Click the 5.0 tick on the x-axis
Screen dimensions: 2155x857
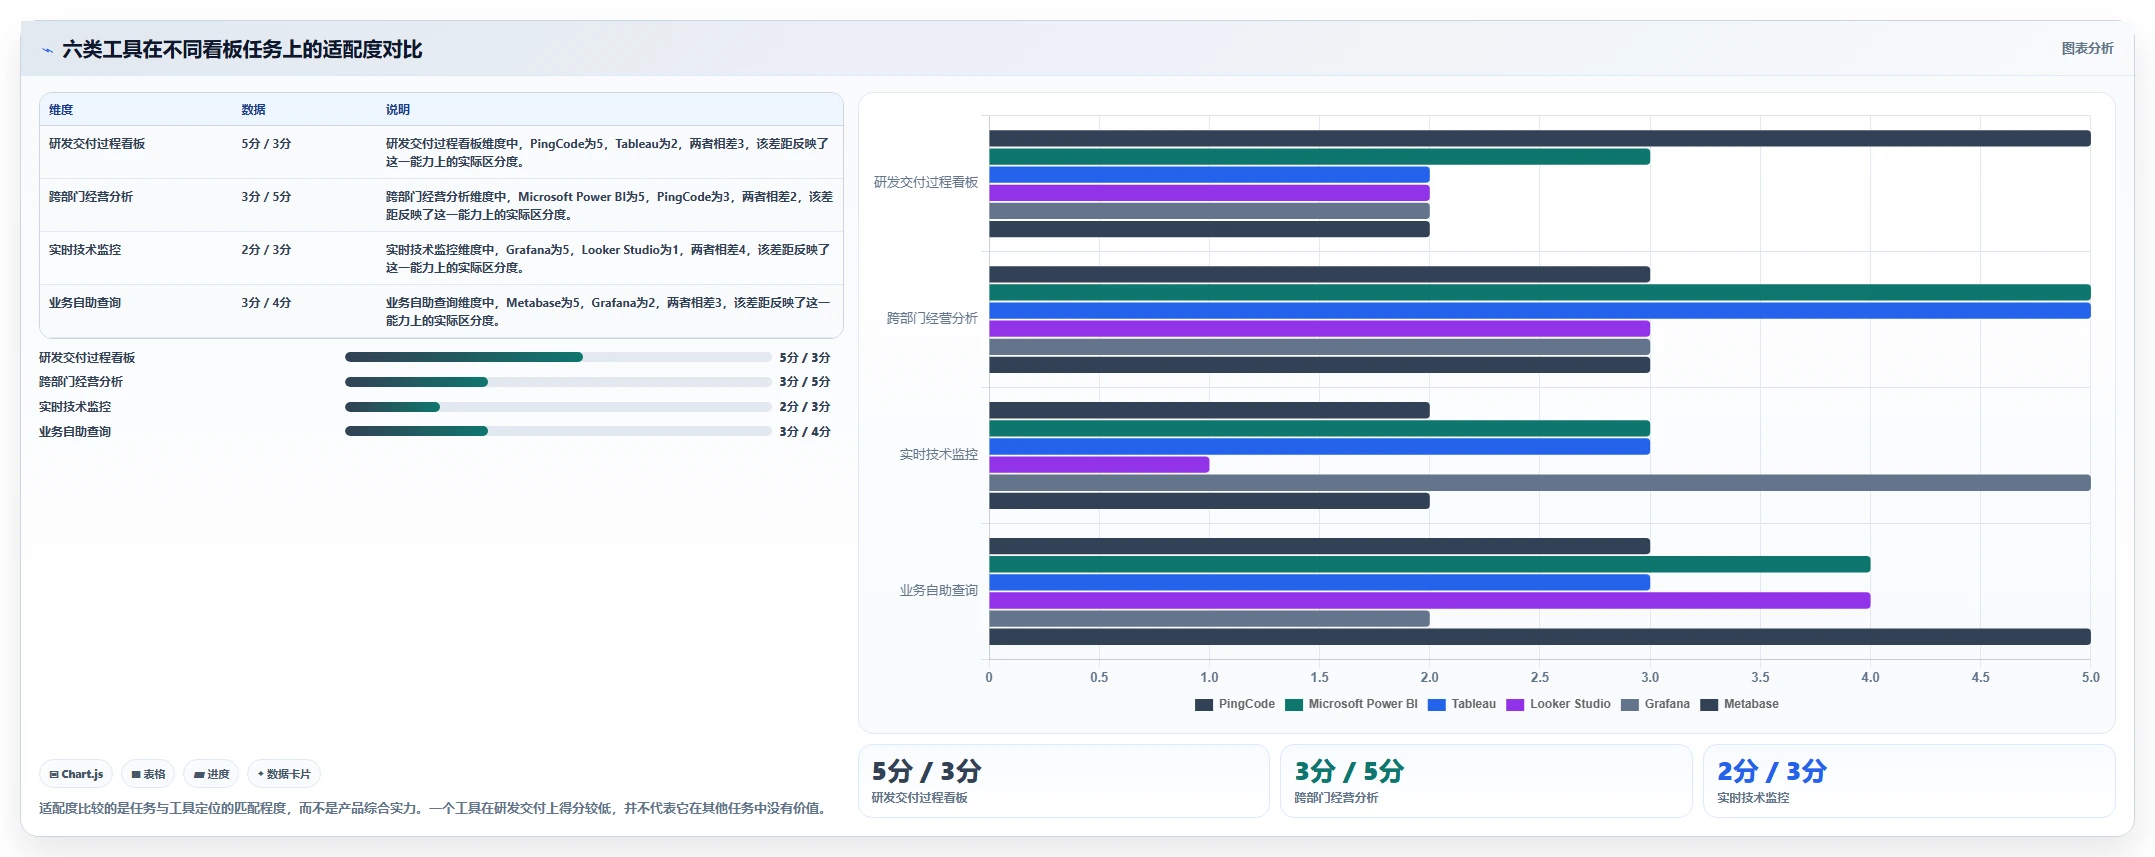[x=2090, y=677]
